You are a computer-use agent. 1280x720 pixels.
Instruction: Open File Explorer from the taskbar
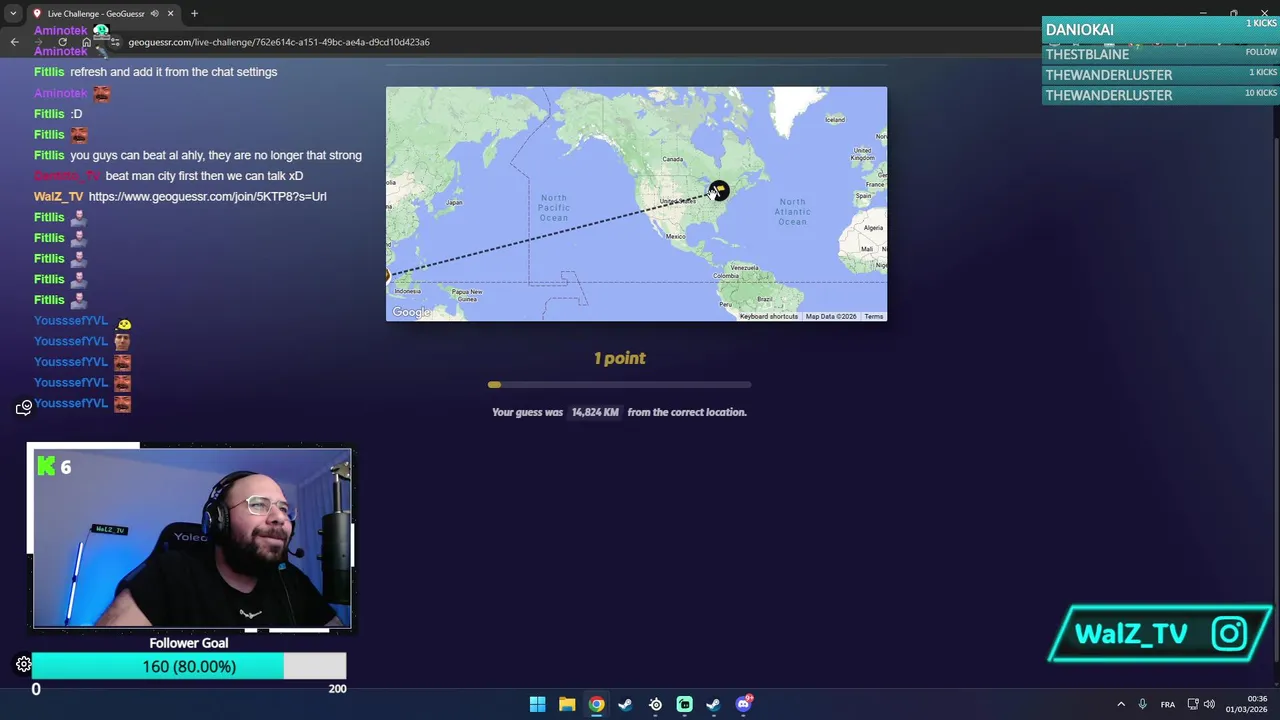pyautogui.click(x=567, y=704)
